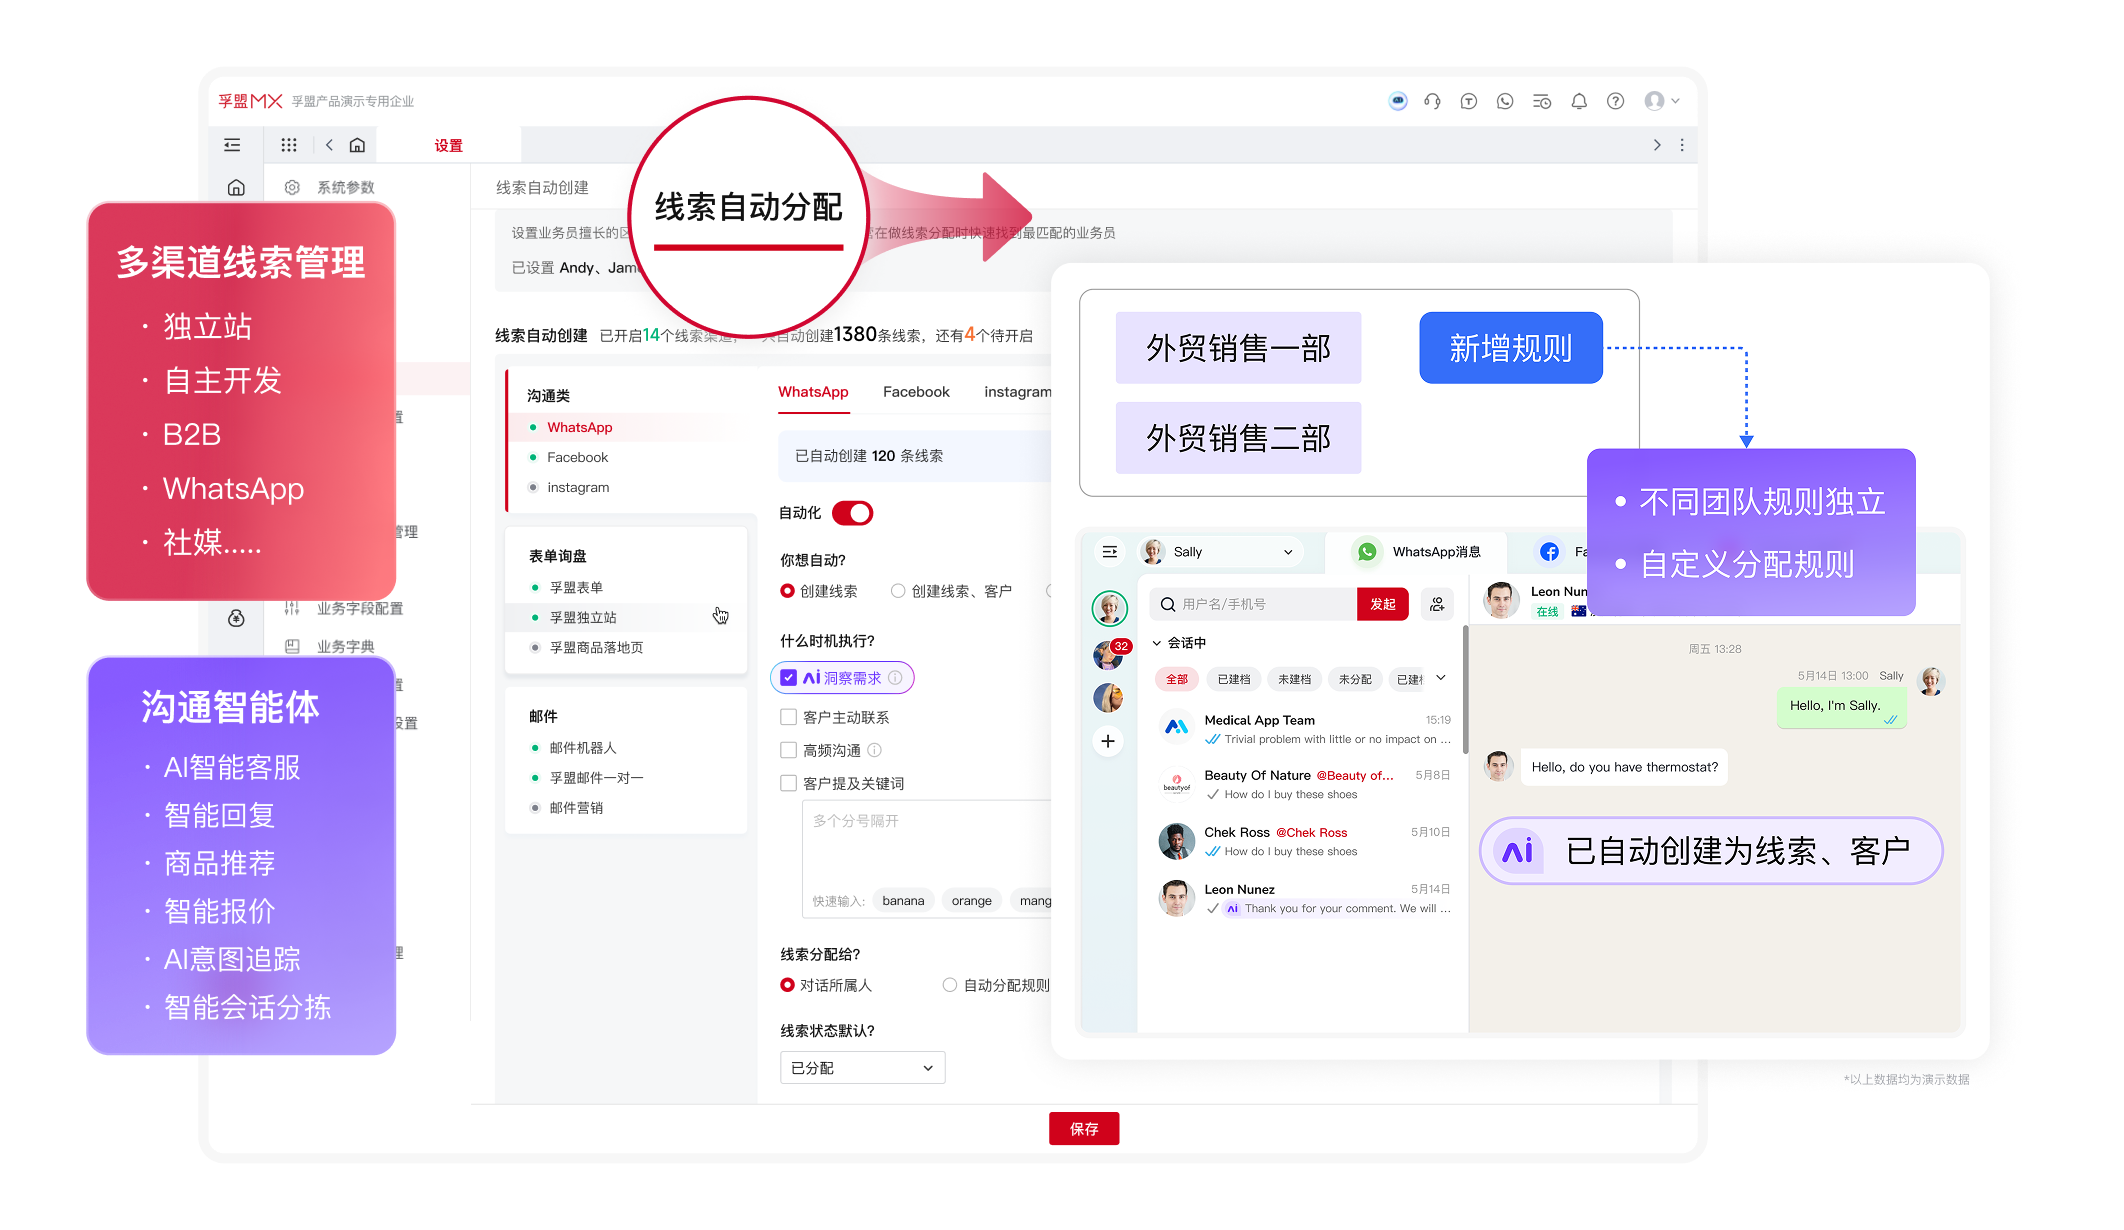The height and width of the screenshot is (1230, 2124).
Task: Switch to the Facebook channel tab
Action: 916,392
